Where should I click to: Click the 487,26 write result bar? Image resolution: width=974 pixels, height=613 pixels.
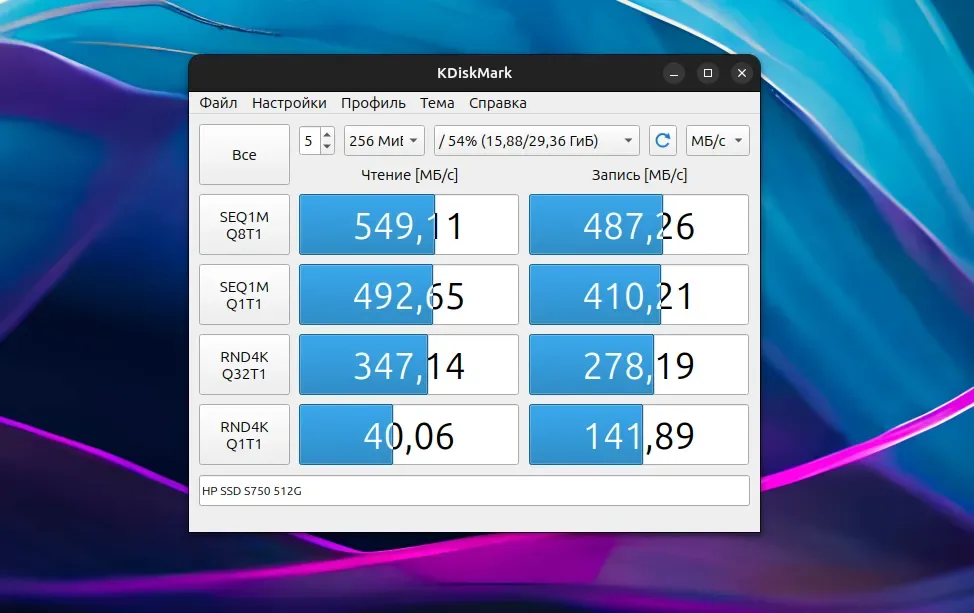[639, 225]
